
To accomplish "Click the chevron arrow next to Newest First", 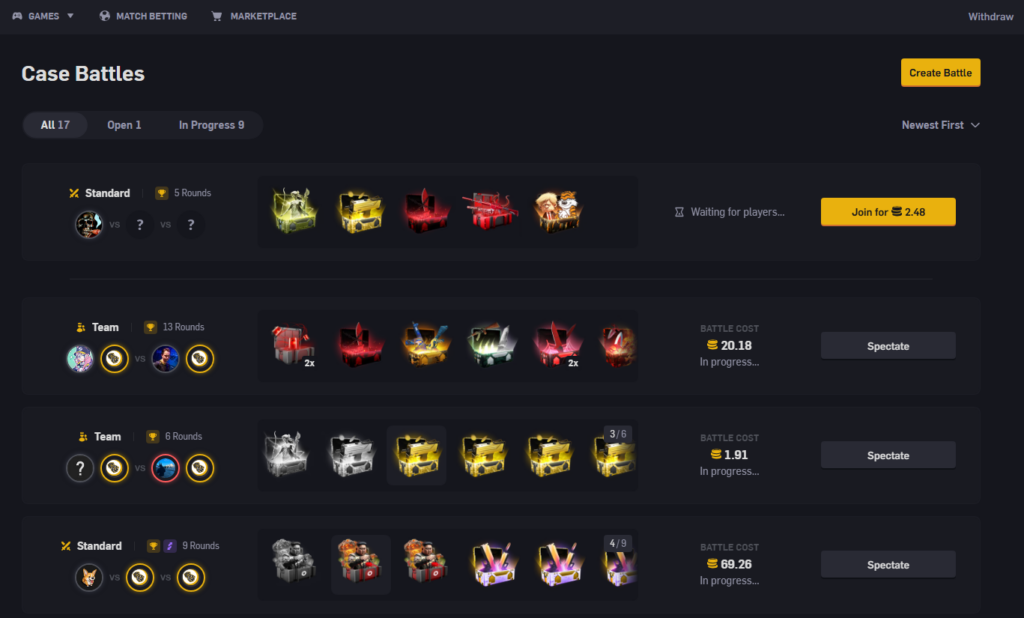I will pos(975,125).
